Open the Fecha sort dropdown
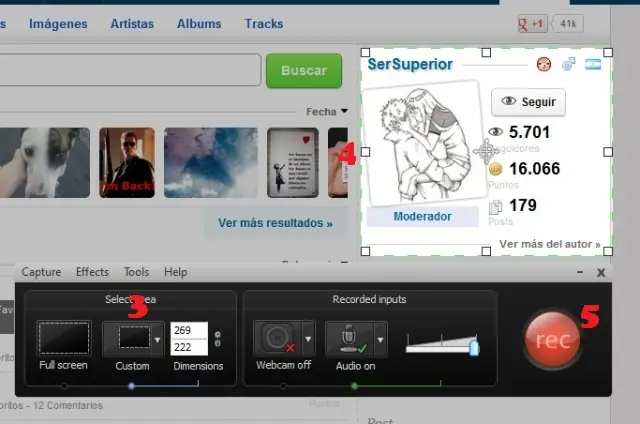This screenshot has height=424, width=640. coord(327,111)
